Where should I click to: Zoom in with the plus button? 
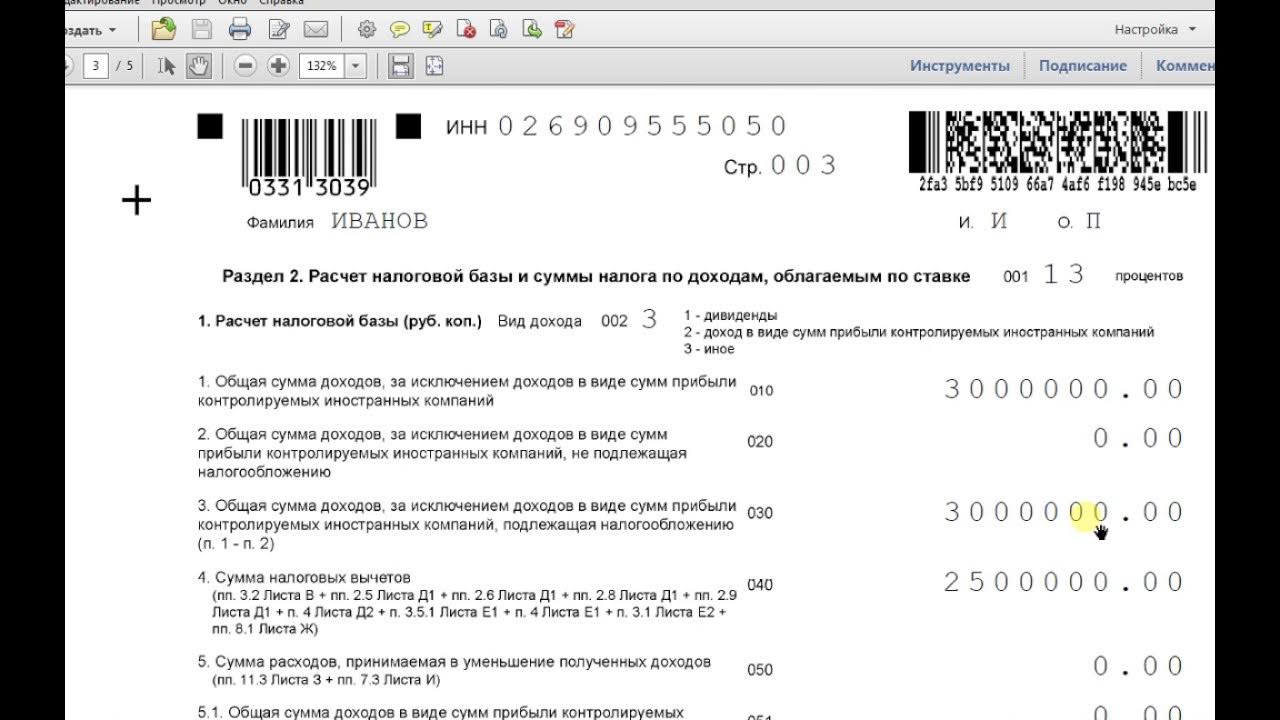click(279, 66)
